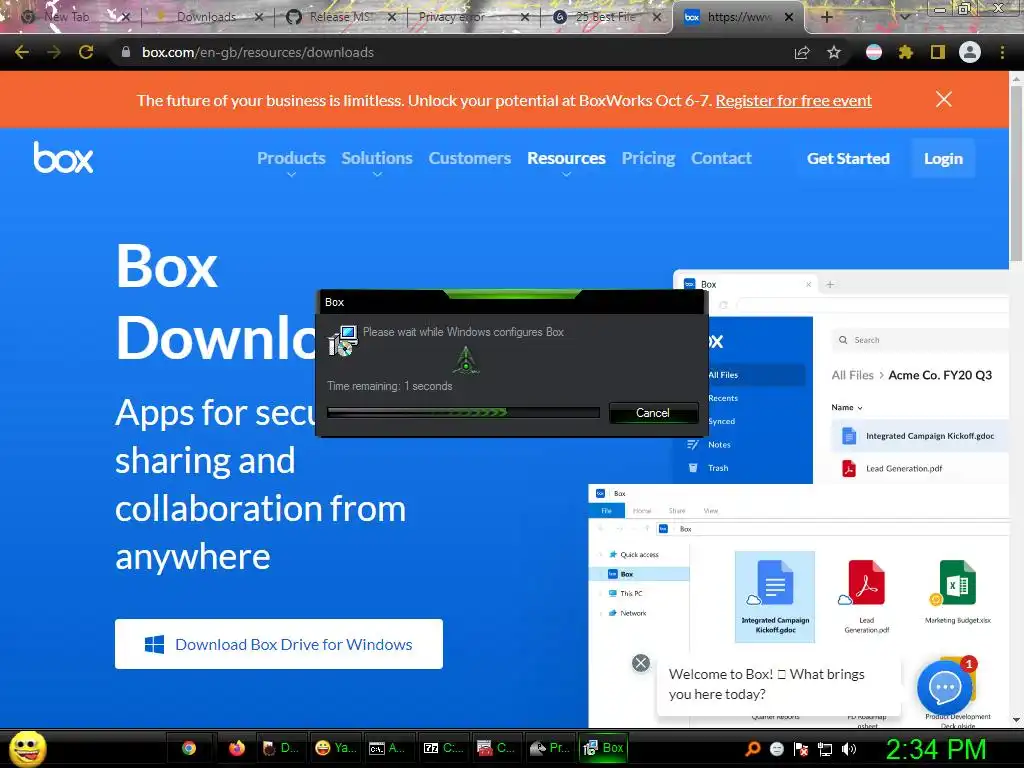Click the Lead Generation.pdf icon in explorer preview
1024x768 pixels.
tap(866, 583)
